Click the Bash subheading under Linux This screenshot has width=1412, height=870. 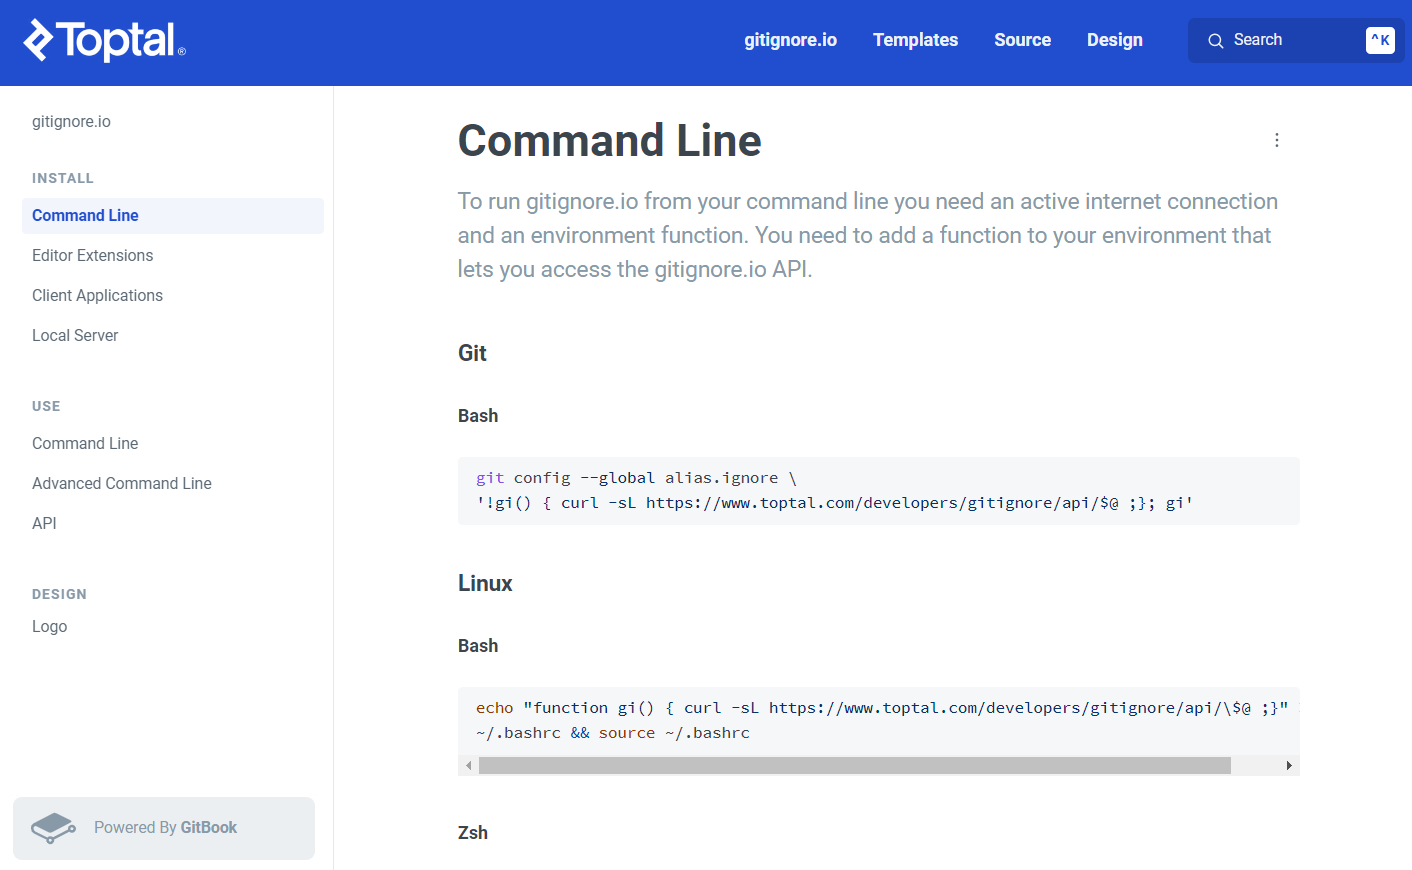[478, 646]
